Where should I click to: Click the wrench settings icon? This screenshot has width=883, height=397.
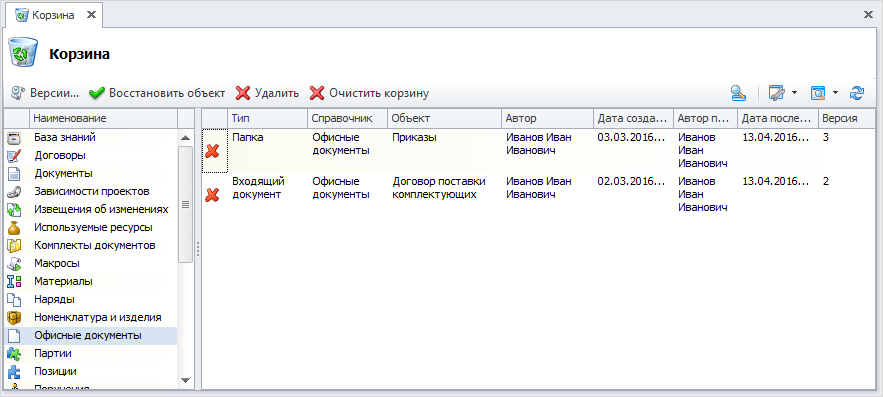tap(777, 93)
